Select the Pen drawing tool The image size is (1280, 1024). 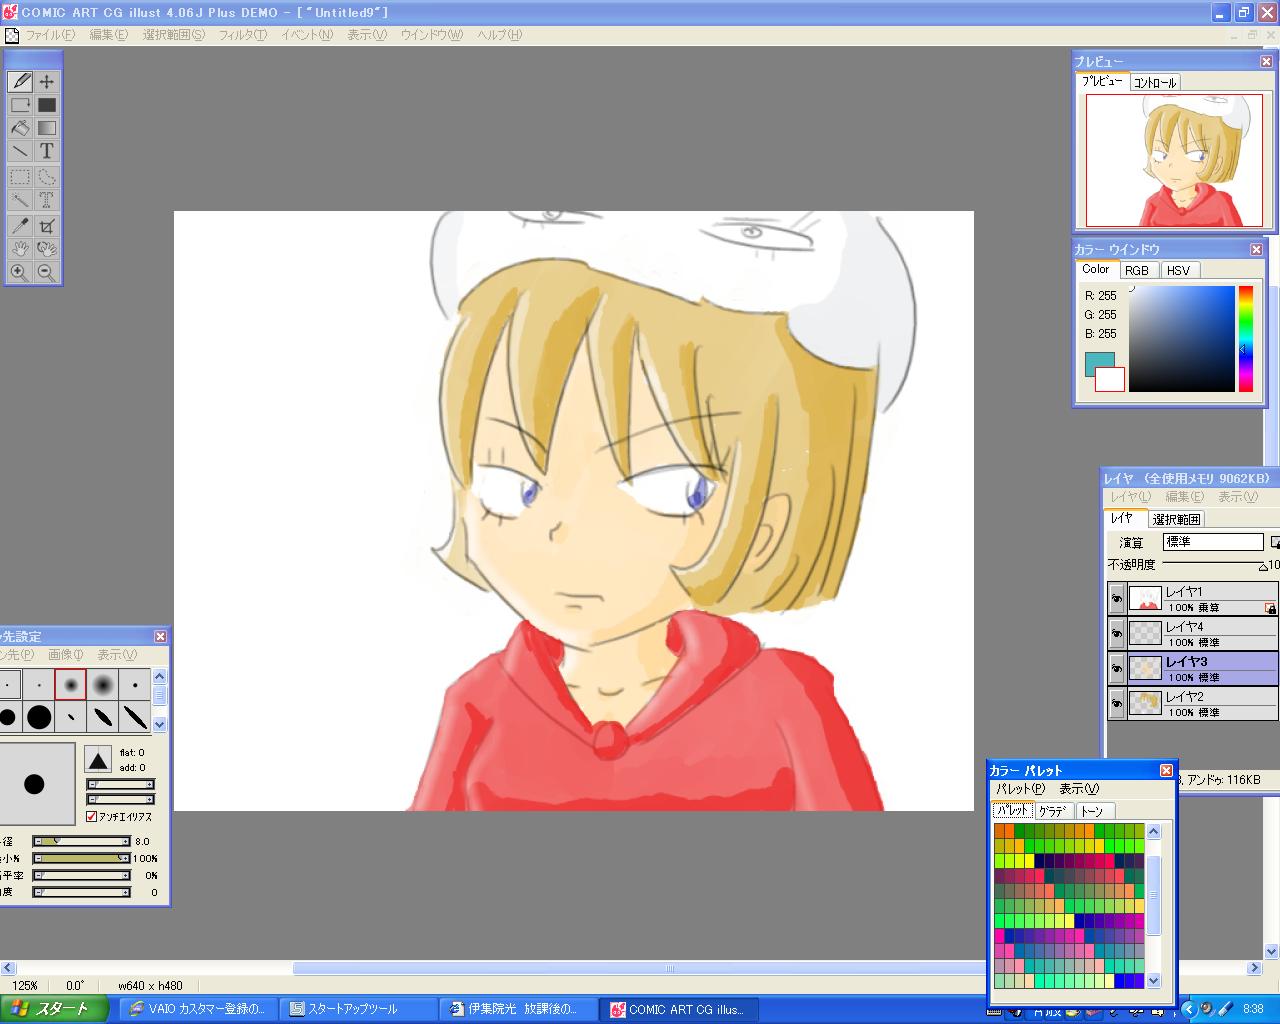coord(20,82)
